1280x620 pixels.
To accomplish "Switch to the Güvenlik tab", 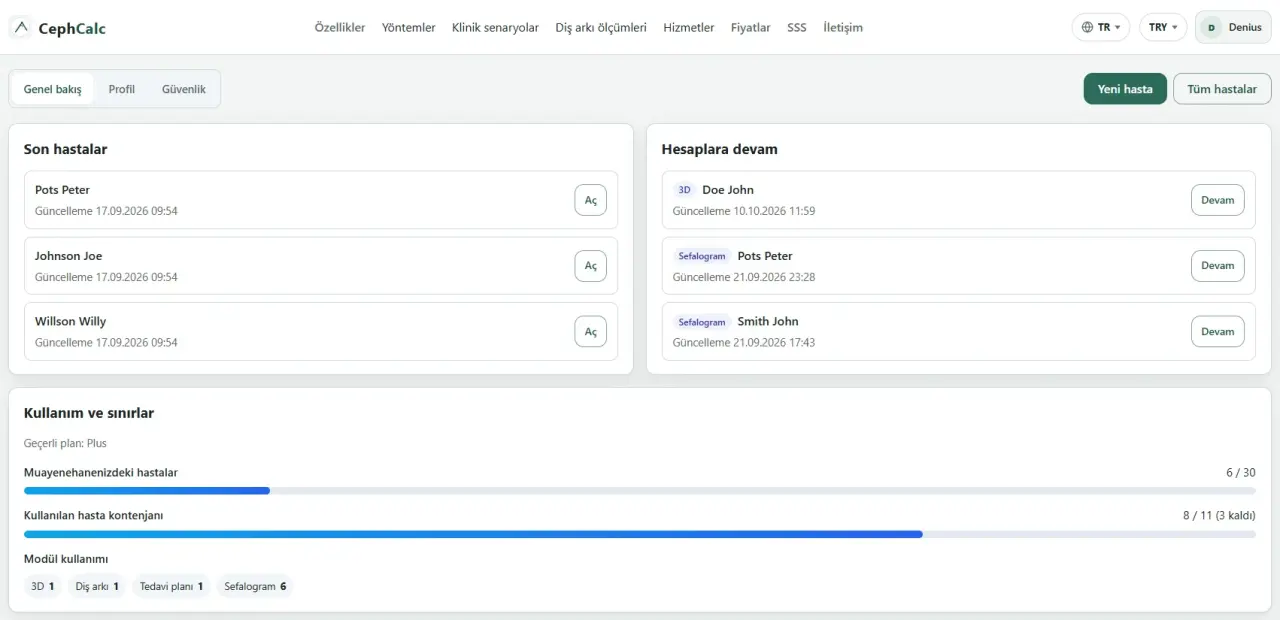I will coord(184,89).
